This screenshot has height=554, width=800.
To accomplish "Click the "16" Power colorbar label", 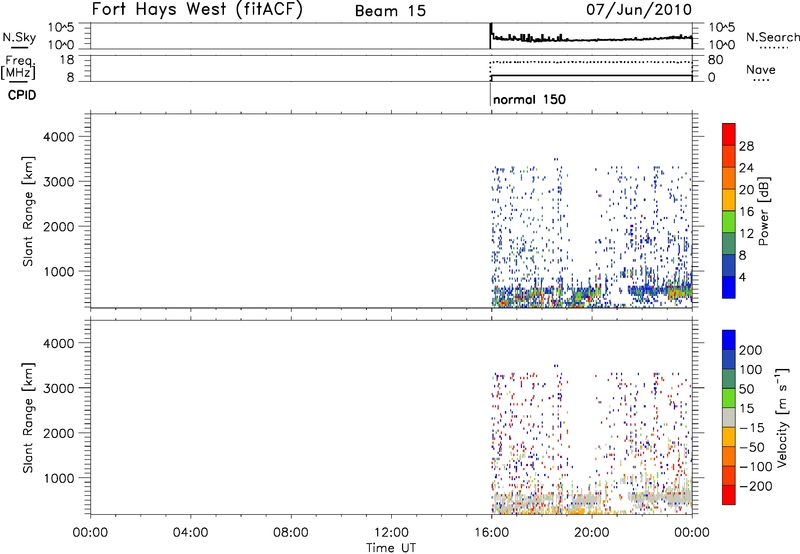I will 746,212.
